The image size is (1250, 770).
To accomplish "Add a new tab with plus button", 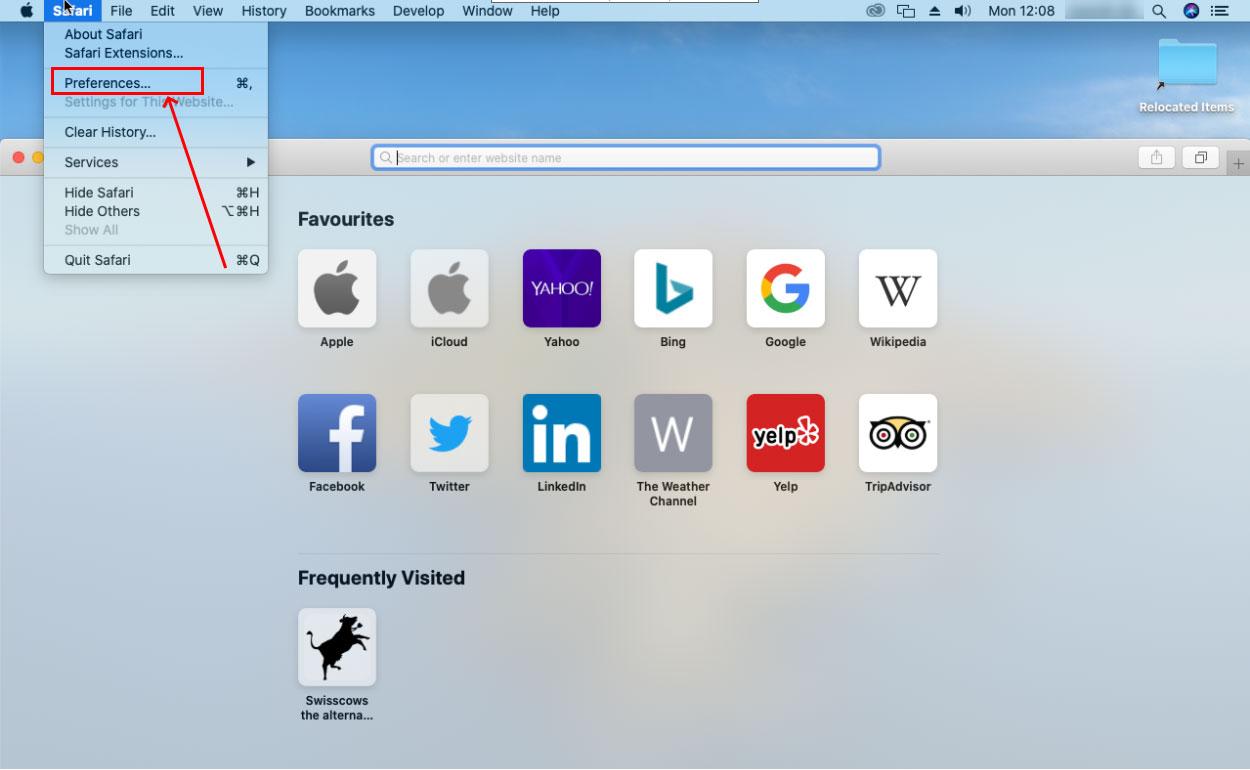I will 1239,163.
